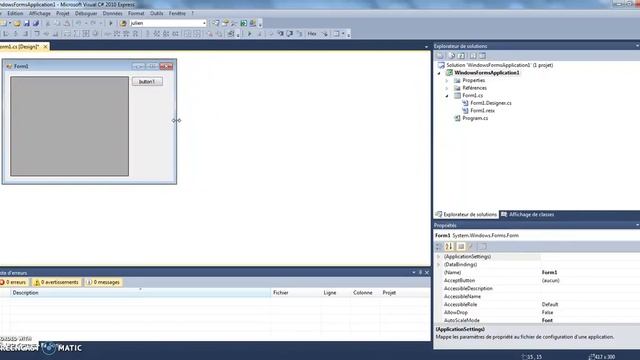Select the Solution 'WindowsFormsApplication1' node
This screenshot has width=640, height=360.
coord(500,65)
